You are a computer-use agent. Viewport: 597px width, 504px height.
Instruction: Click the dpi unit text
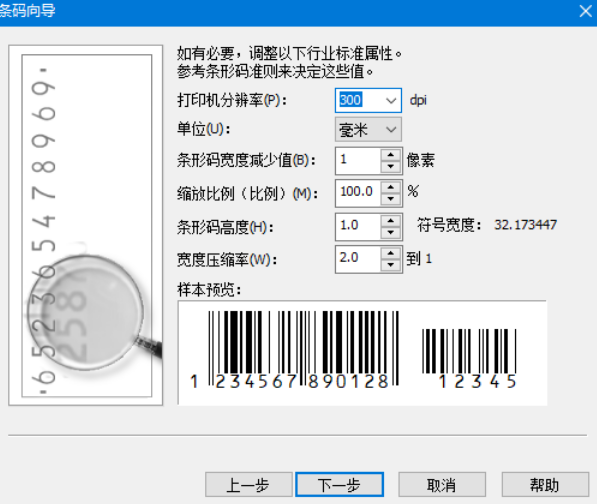coord(418,100)
